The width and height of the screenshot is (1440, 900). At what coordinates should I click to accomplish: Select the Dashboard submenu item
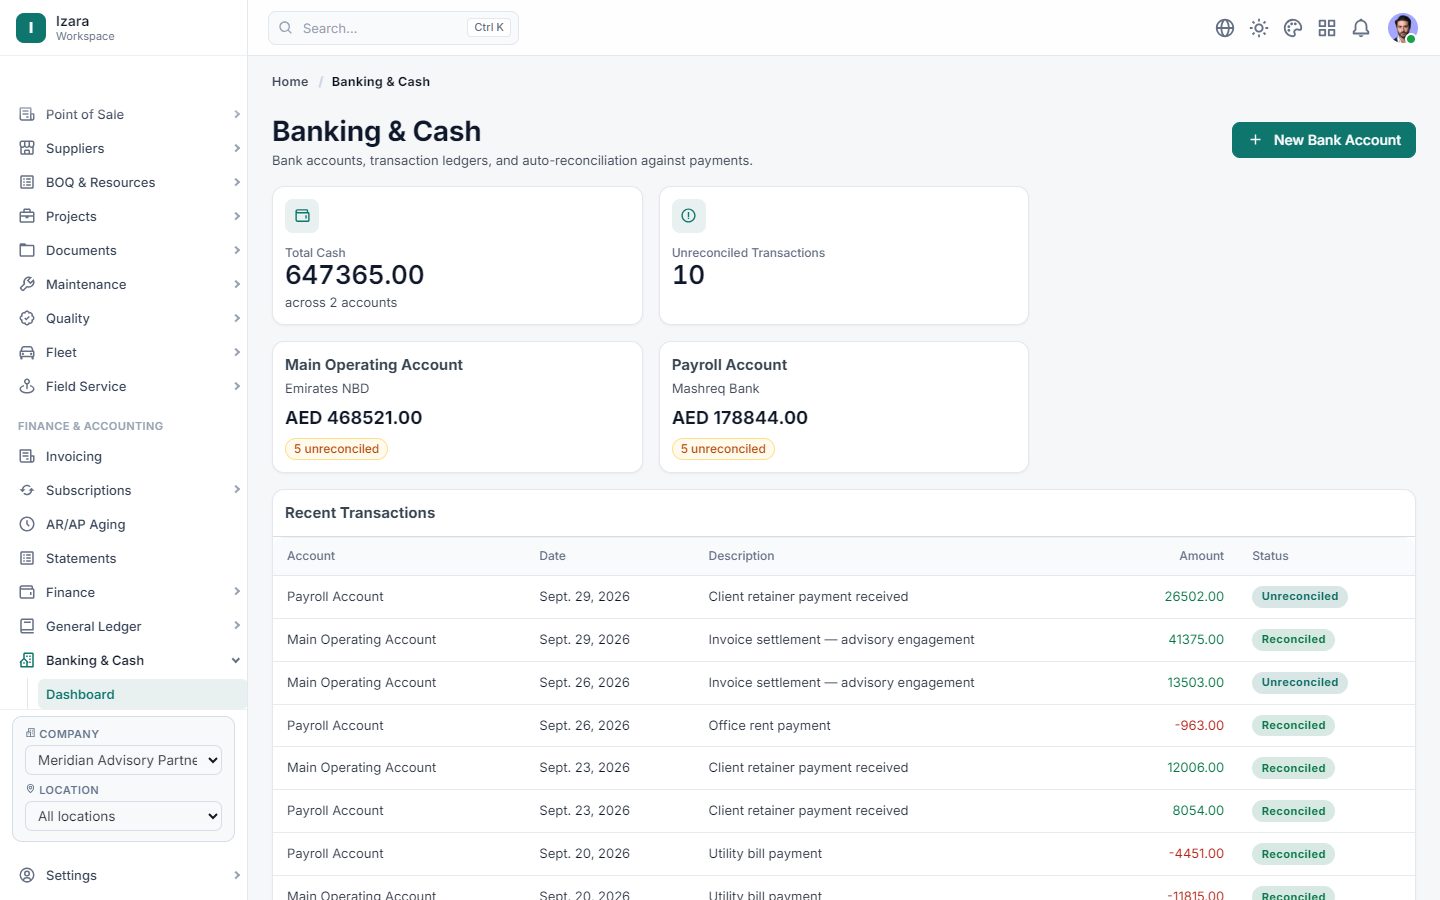tap(142, 694)
